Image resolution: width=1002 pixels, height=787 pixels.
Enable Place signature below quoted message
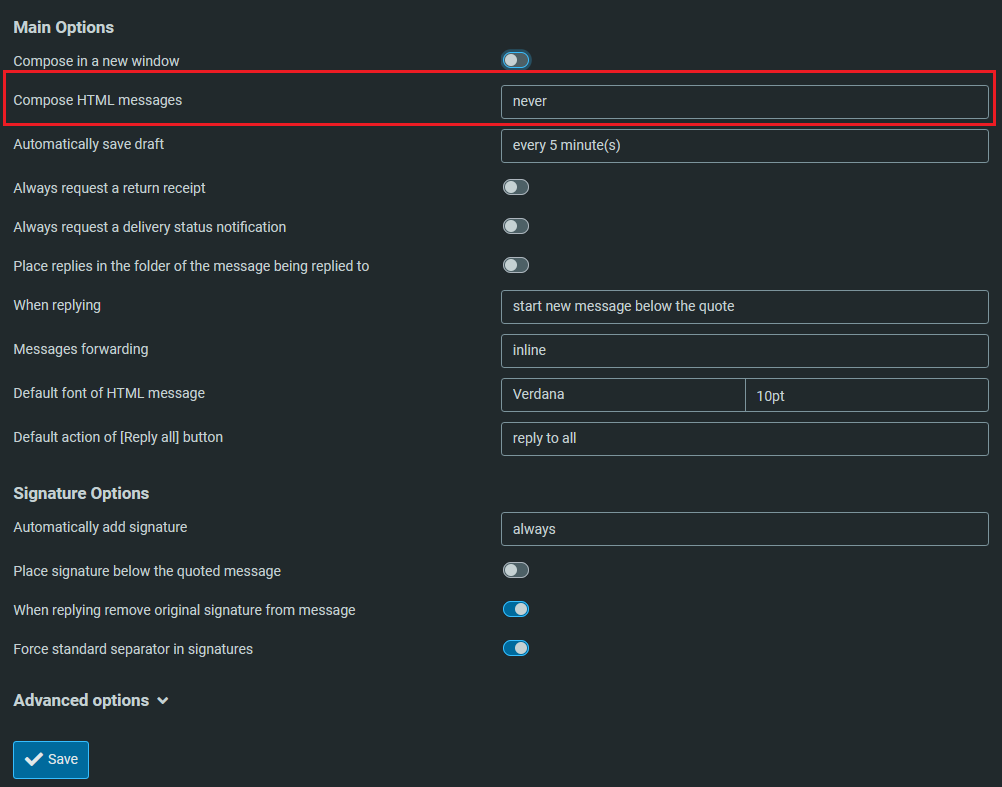[515, 570]
